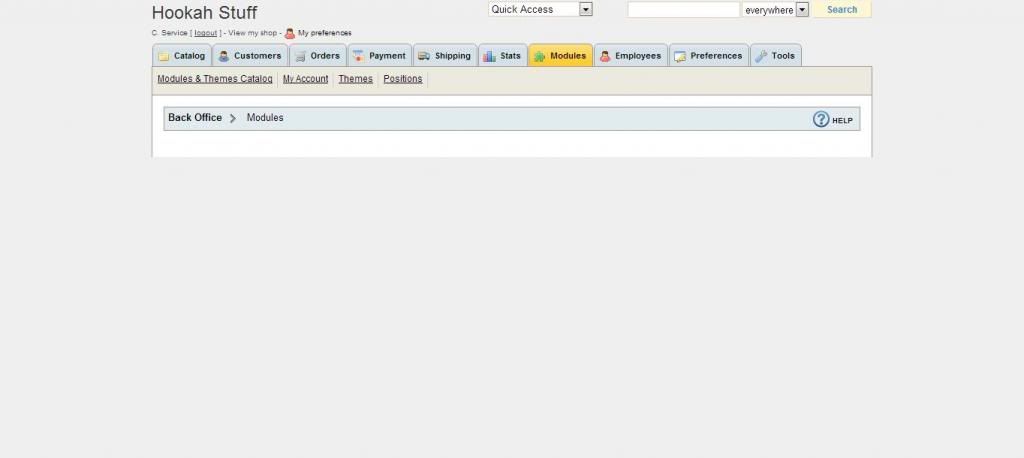The width and height of the screenshot is (1024, 458).
Task: Click the Customers person icon
Action: pyautogui.click(x=224, y=57)
